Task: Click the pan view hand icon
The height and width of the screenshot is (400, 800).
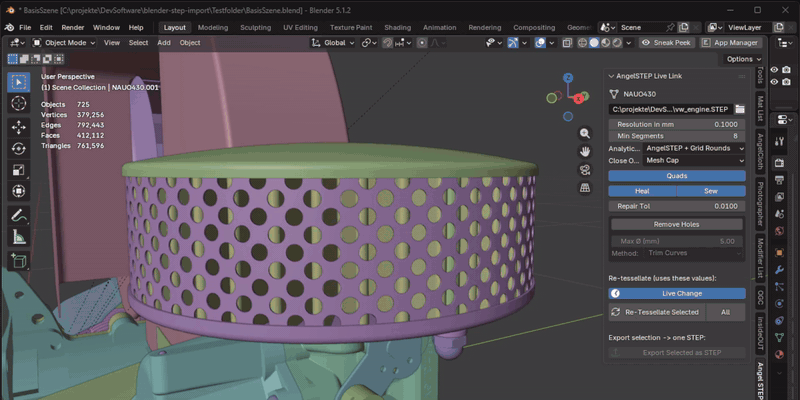Action: click(x=585, y=152)
